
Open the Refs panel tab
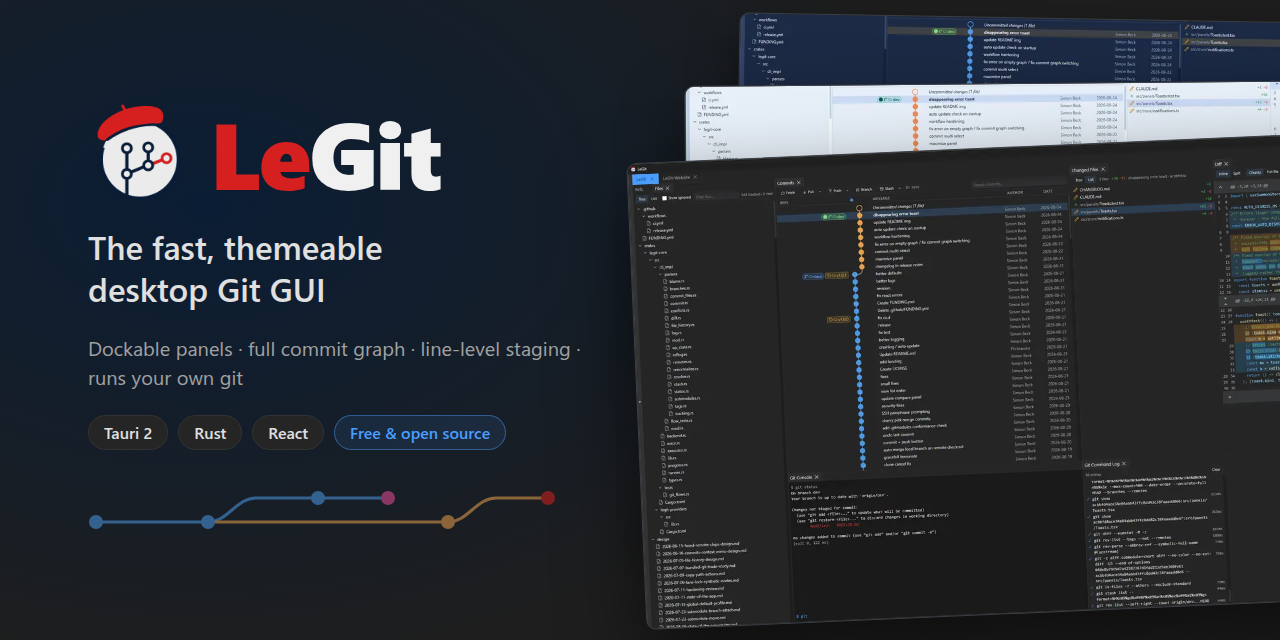point(639,189)
